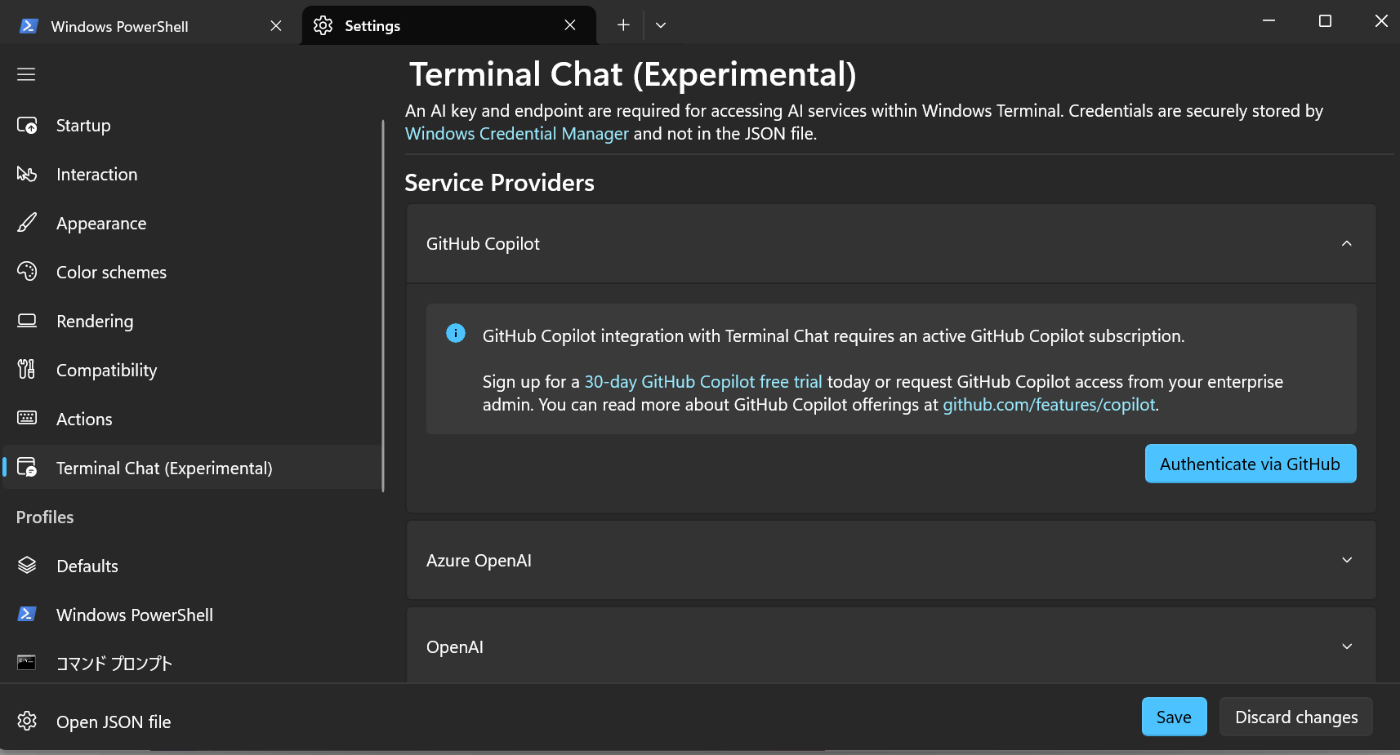Click the Windows PowerShell profile icon

(x=27, y=615)
